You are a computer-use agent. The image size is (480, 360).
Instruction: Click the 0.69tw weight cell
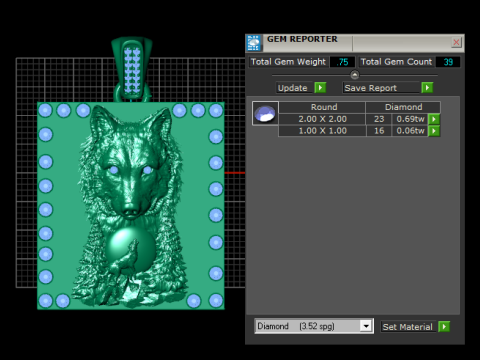click(410, 119)
